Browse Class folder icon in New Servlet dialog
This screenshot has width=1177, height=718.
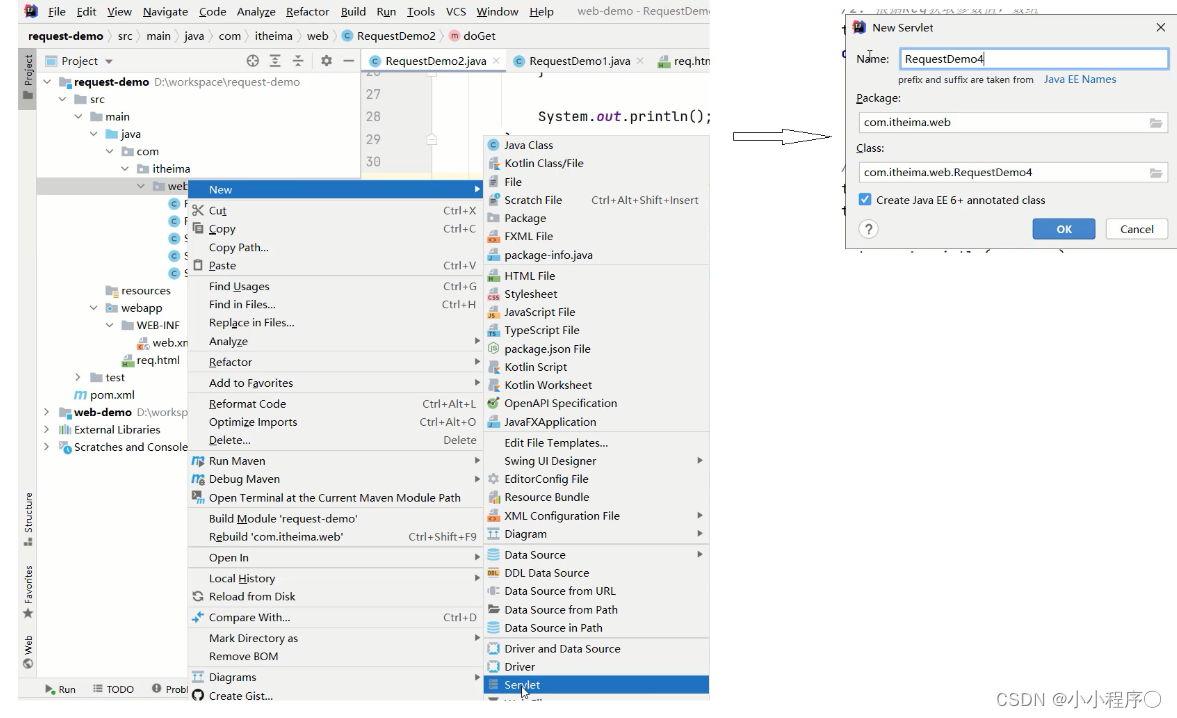(x=1156, y=173)
